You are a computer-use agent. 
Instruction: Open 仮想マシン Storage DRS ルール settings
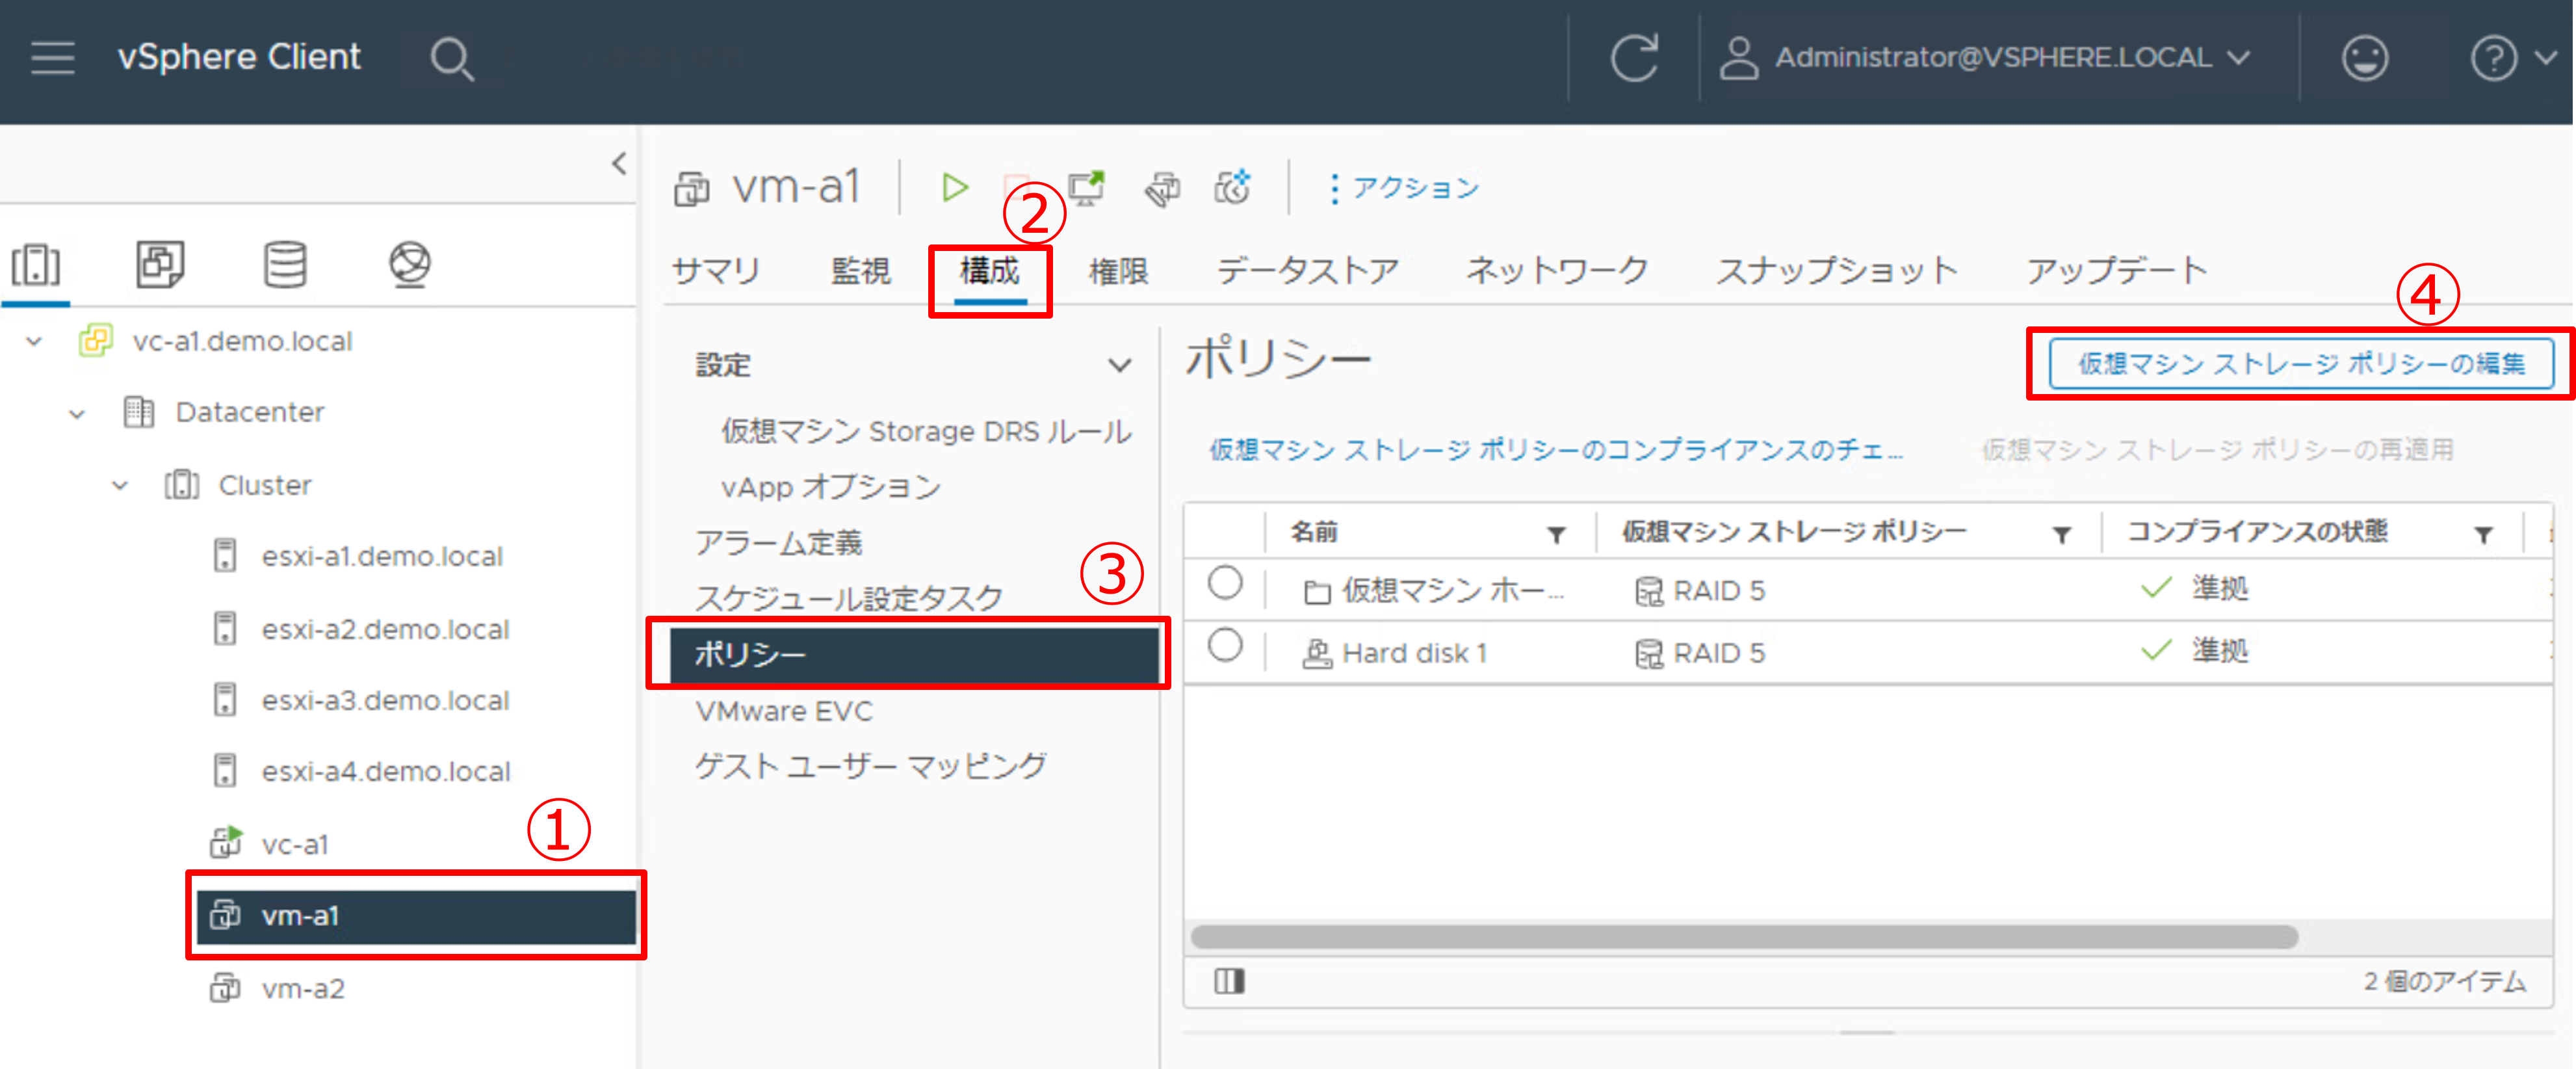926,432
